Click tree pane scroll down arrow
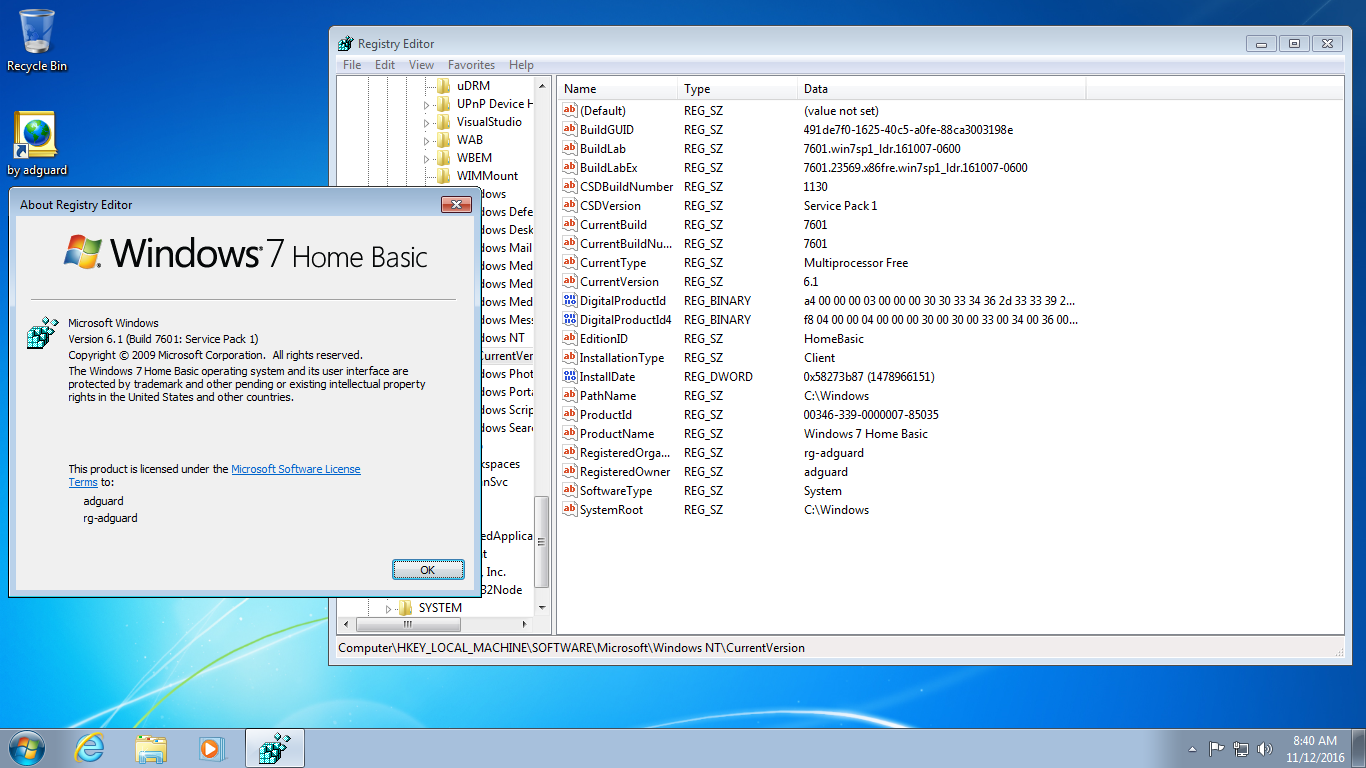 pyautogui.click(x=542, y=607)
